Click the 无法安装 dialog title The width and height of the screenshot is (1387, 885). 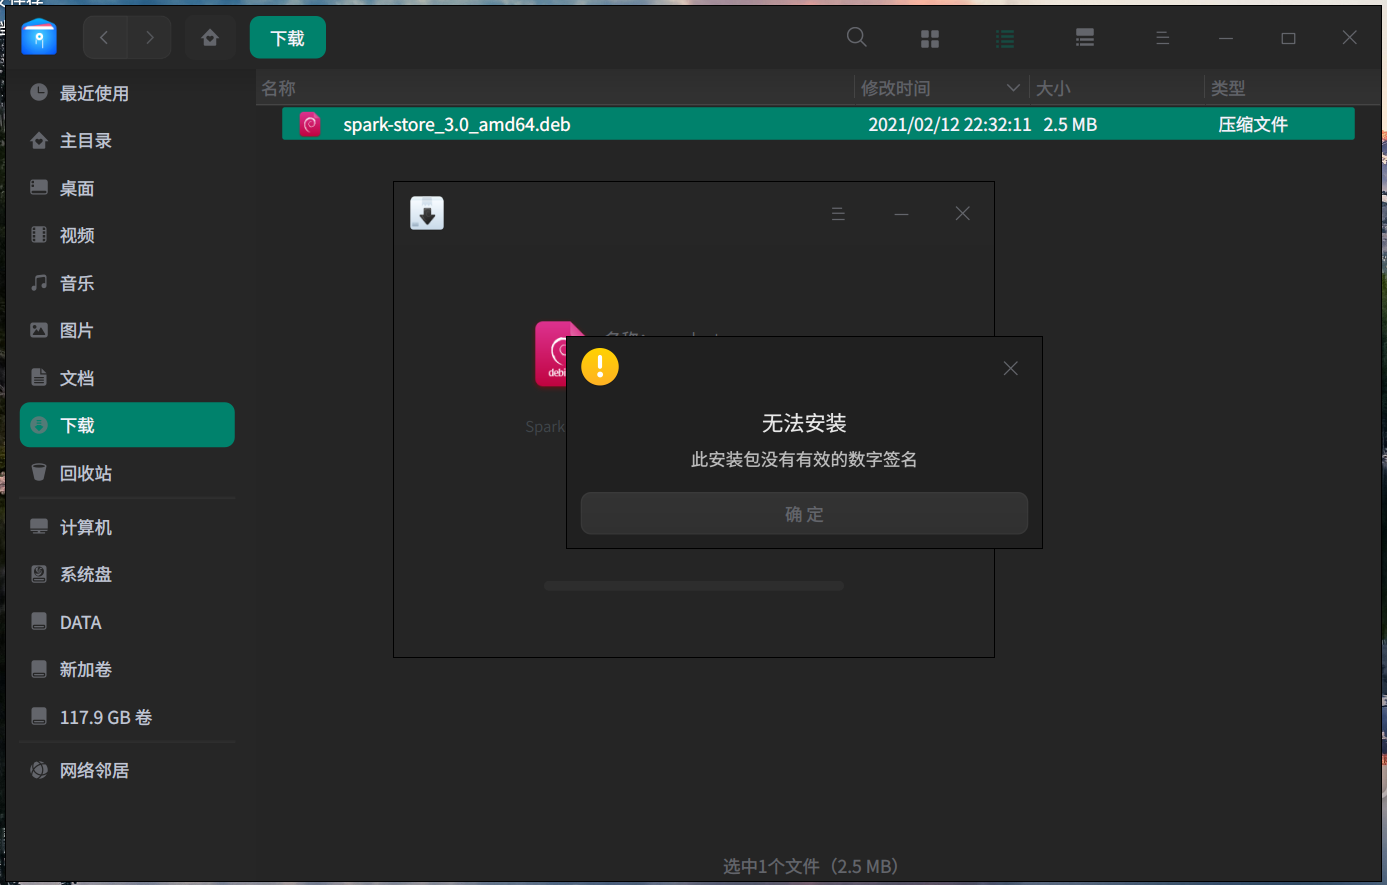tap(804, 424)
